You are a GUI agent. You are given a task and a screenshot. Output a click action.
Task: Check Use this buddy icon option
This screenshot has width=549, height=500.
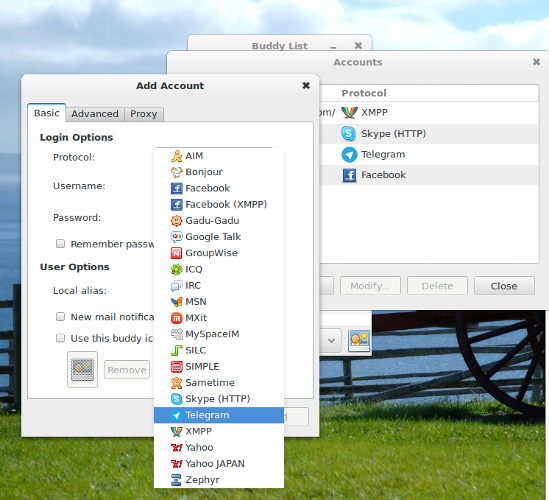coord(61,338)
